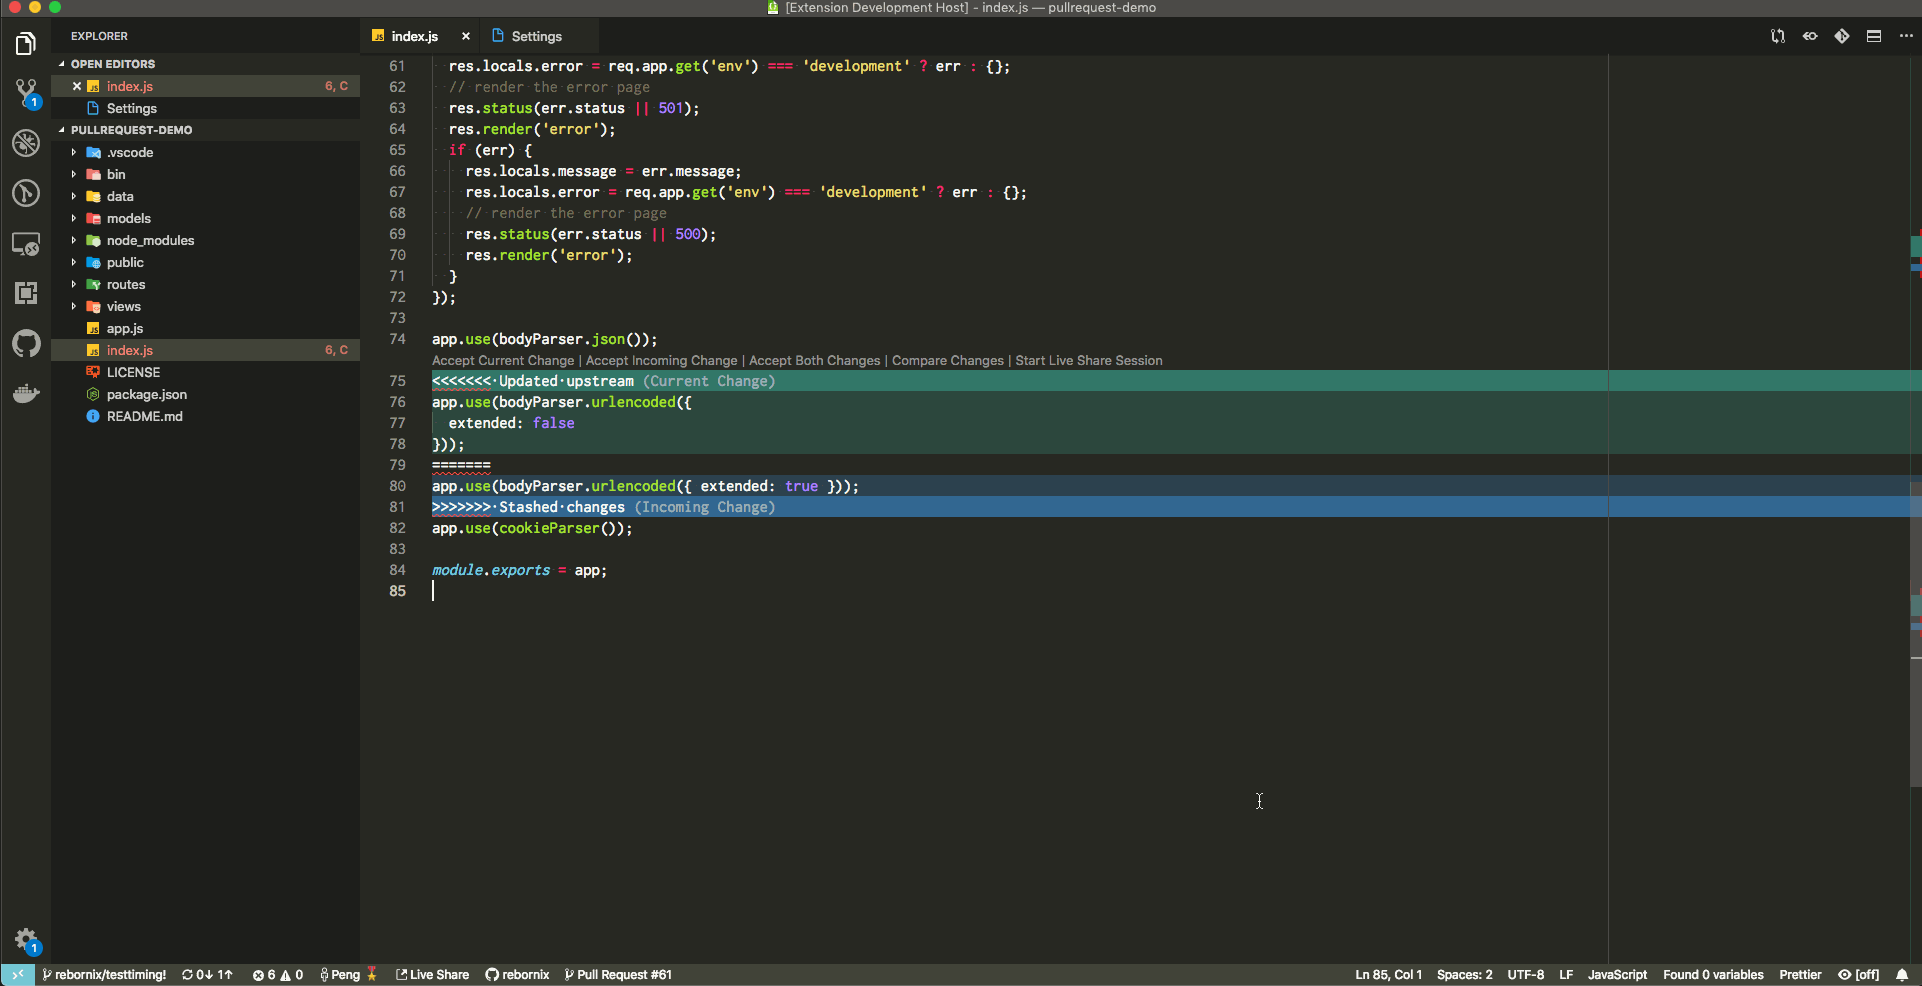Image resolution: width=1922 pixels, height=986 pixels.
Task: Open package.json file
Action: [x=205, y=394]
